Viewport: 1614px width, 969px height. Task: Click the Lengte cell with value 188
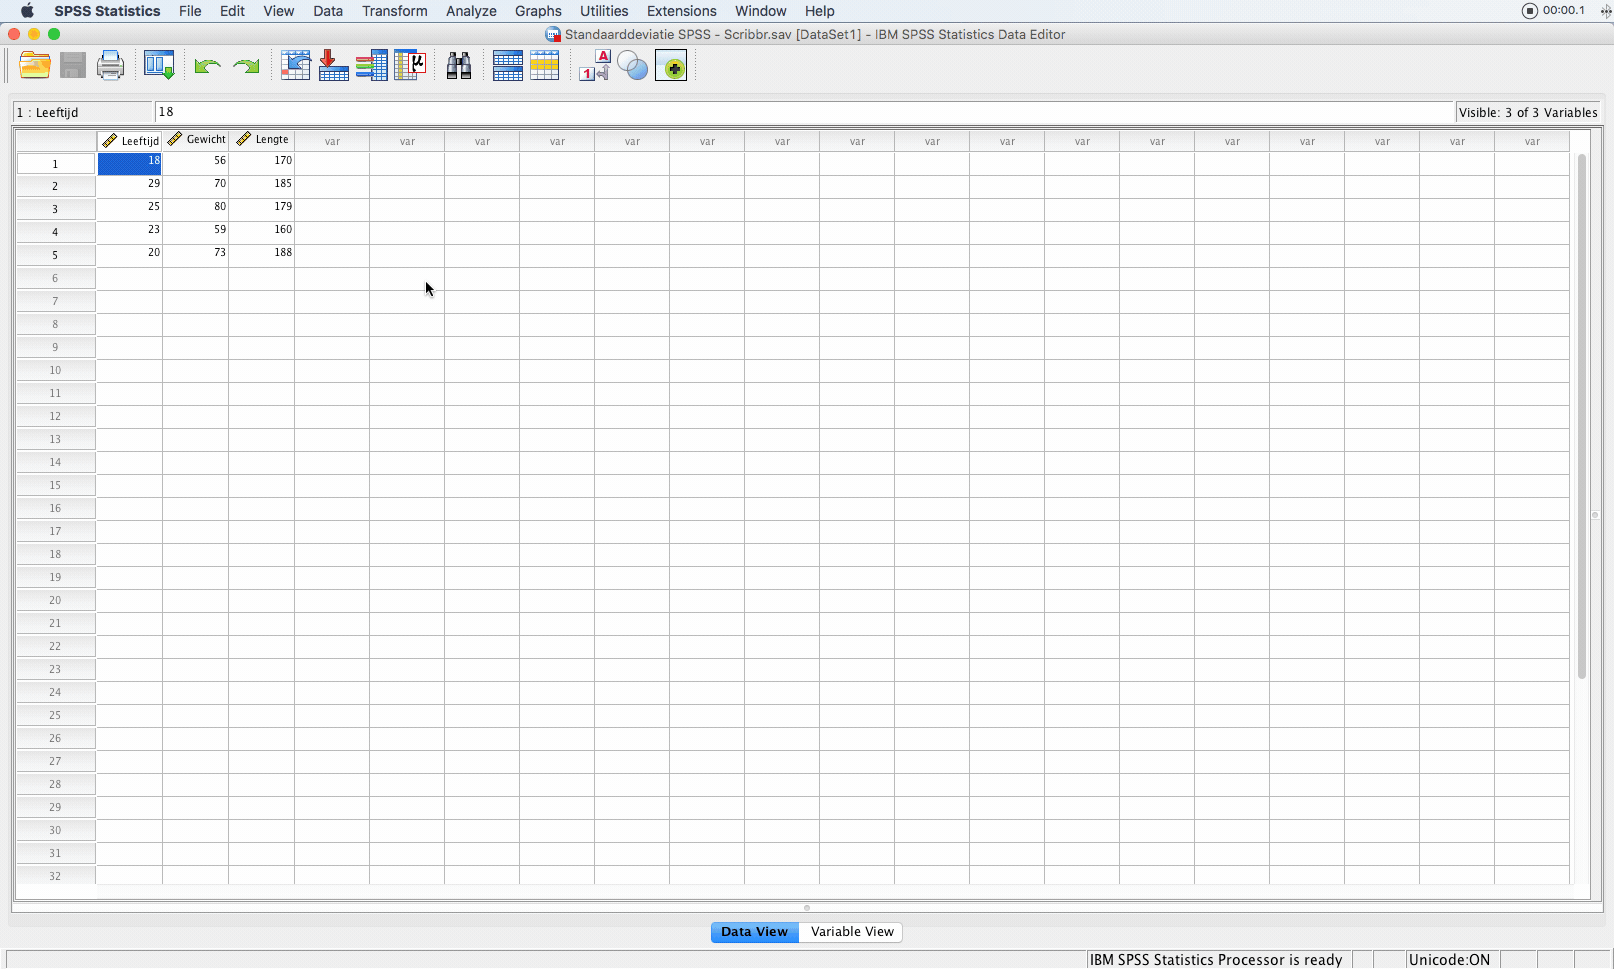262,255
